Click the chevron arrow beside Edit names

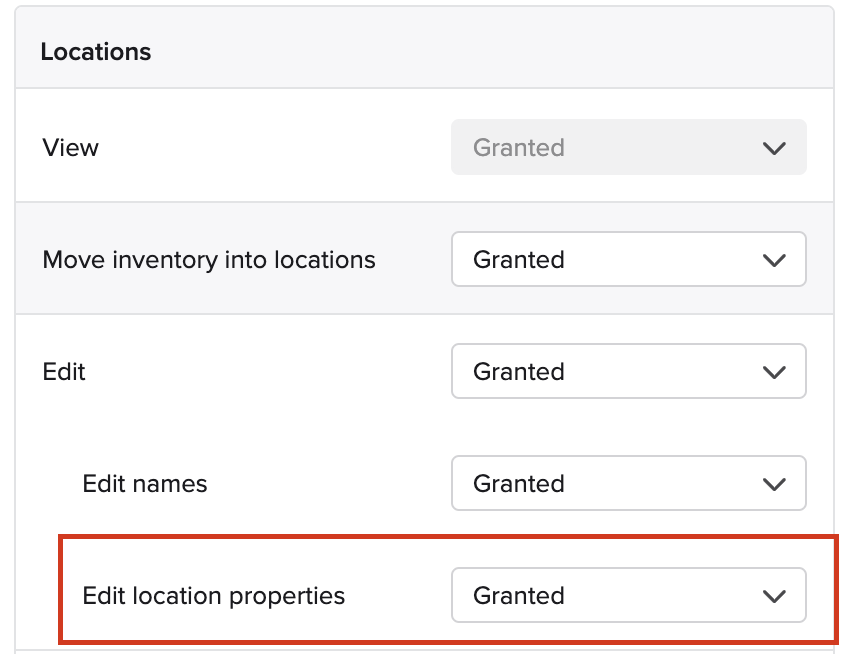point(774,484)
